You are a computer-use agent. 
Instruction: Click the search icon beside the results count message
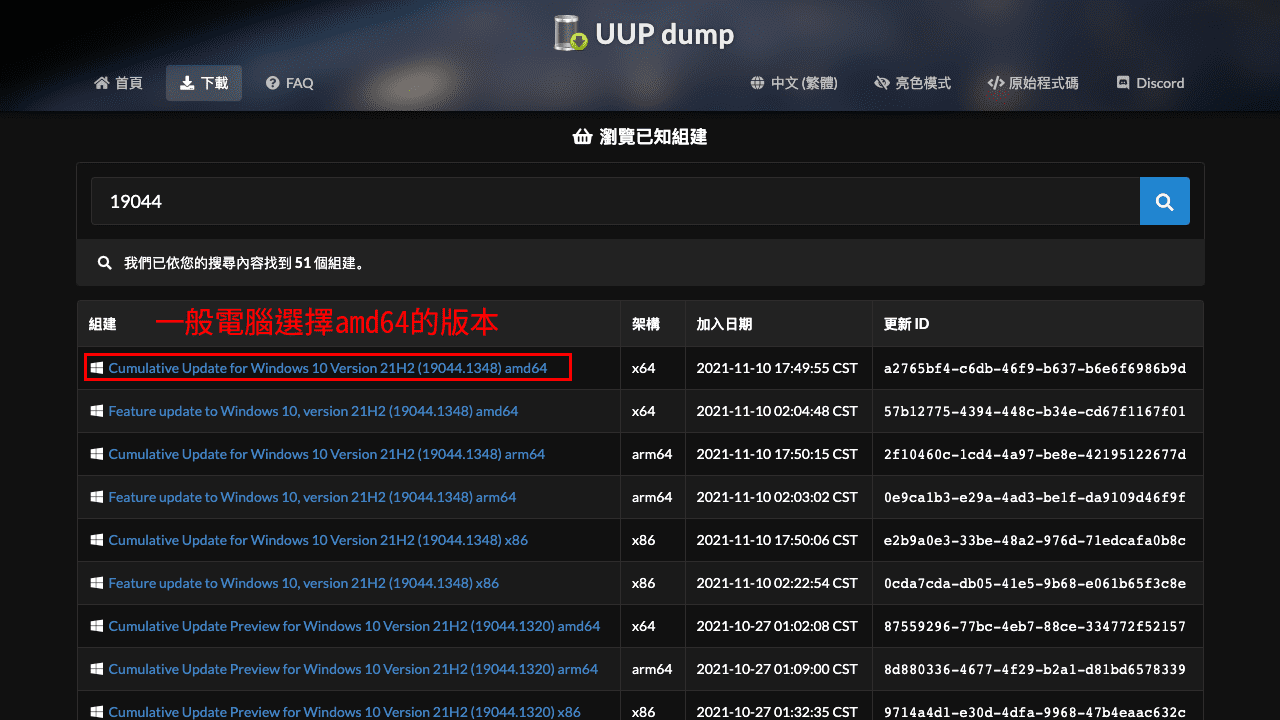click(104, 262)
